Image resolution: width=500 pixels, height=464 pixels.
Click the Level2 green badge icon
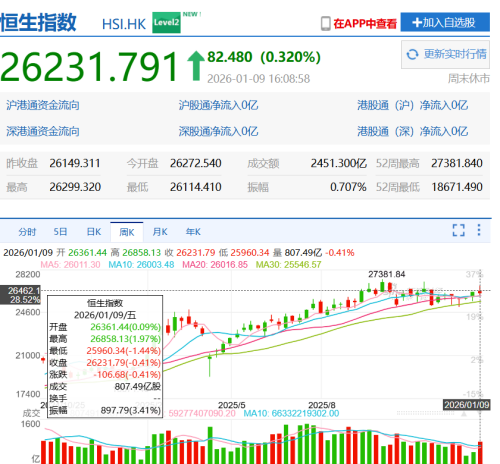click(x=166, y=22)
